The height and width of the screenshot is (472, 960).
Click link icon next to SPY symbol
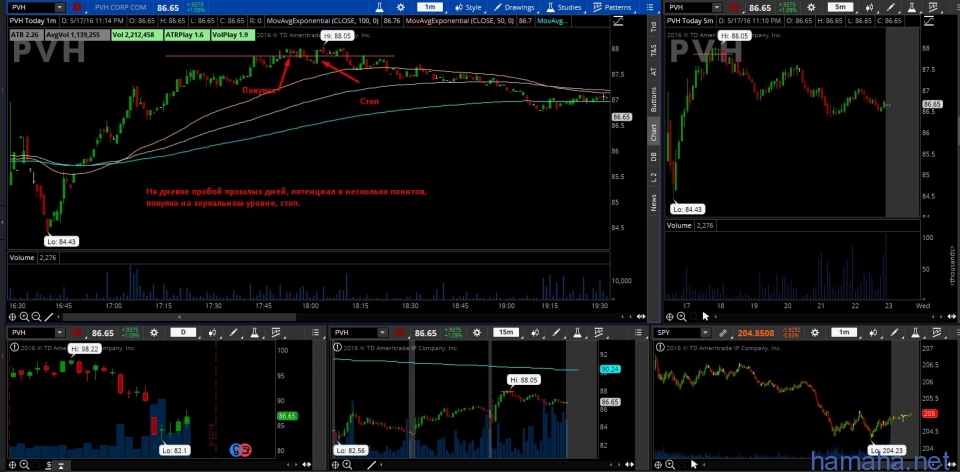722,332
